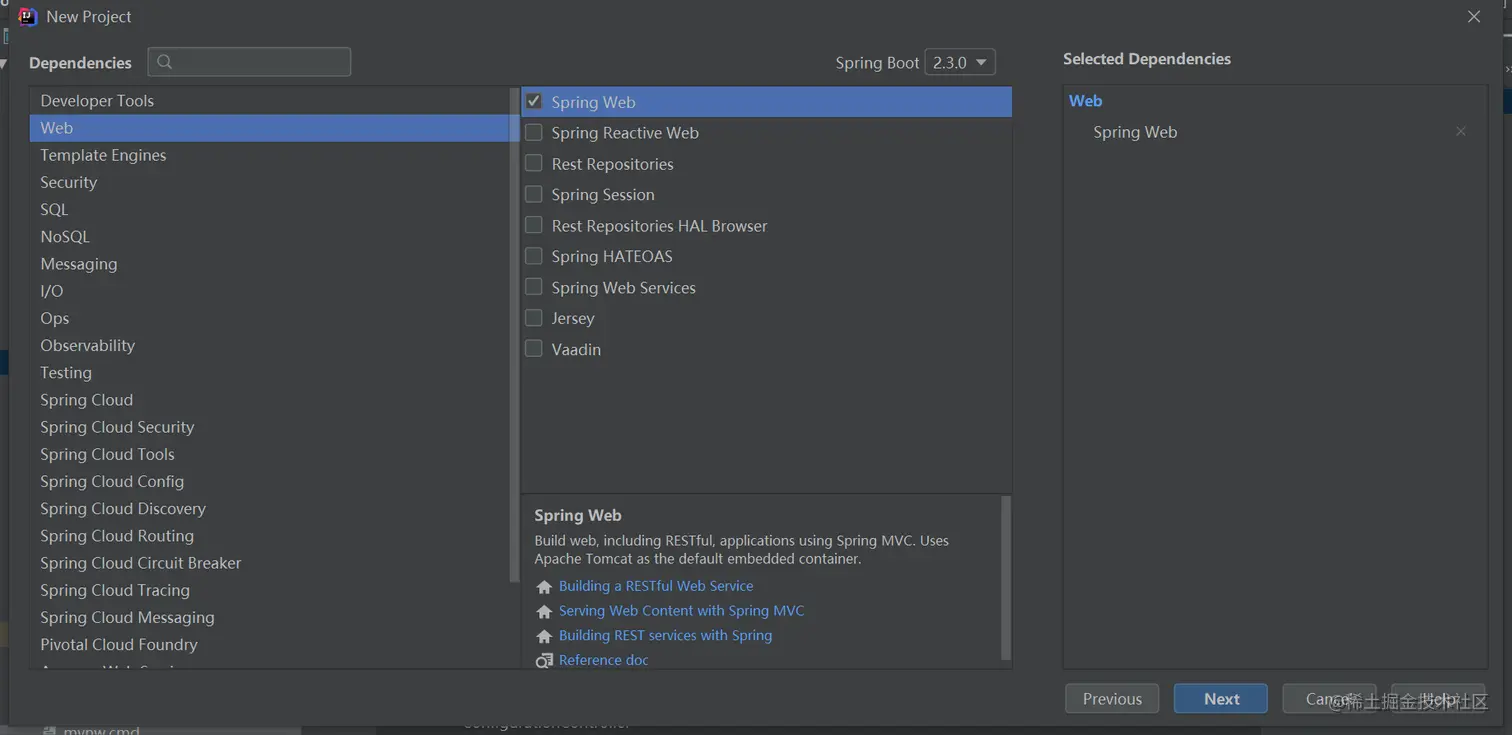
Task: Enable the Spring Reactive Web checkbox
Action: tap(534, 132)
